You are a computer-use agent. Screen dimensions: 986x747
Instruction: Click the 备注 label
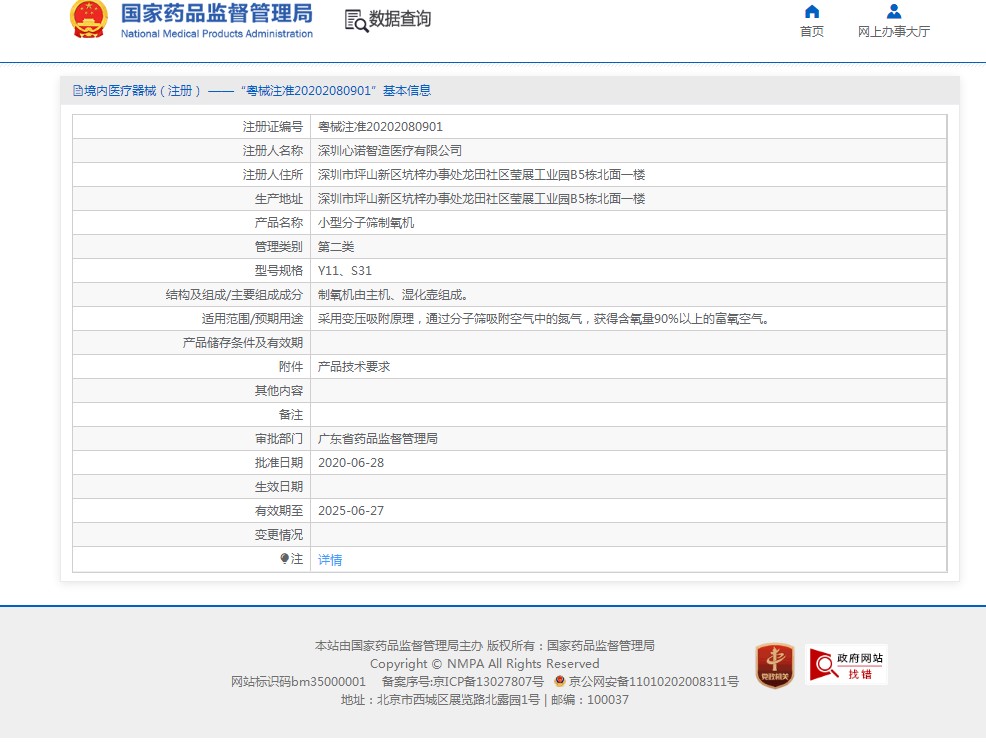pyautogui.click(x=291, y=414)
